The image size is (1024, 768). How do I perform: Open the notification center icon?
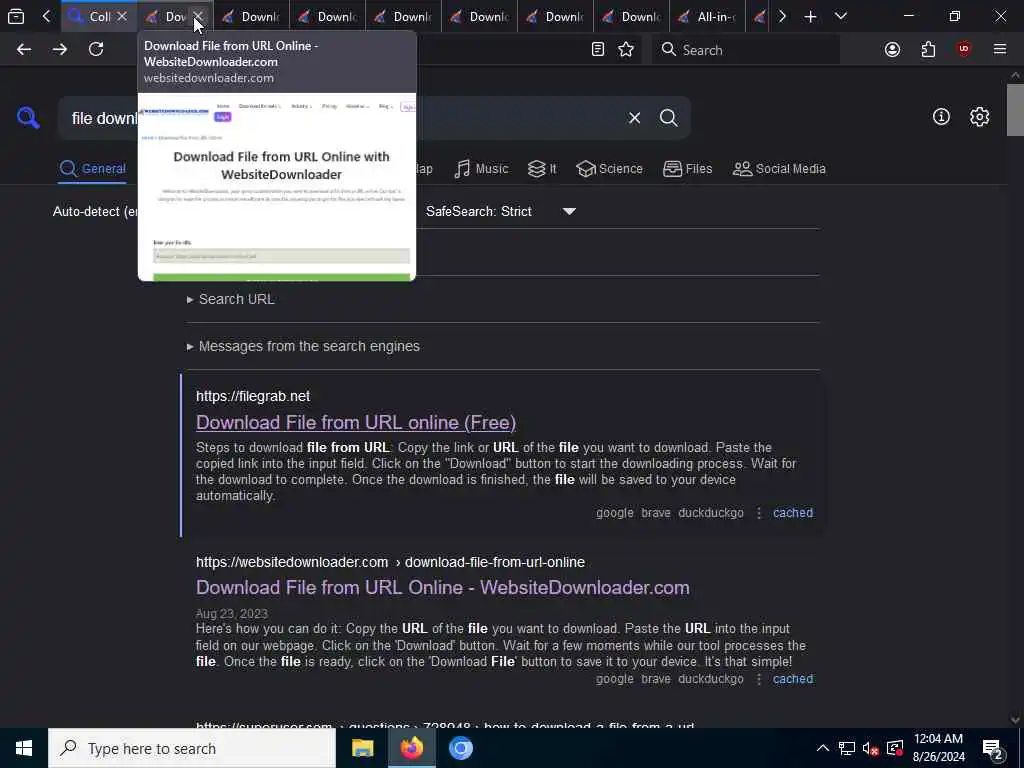(x=993, y=748)
